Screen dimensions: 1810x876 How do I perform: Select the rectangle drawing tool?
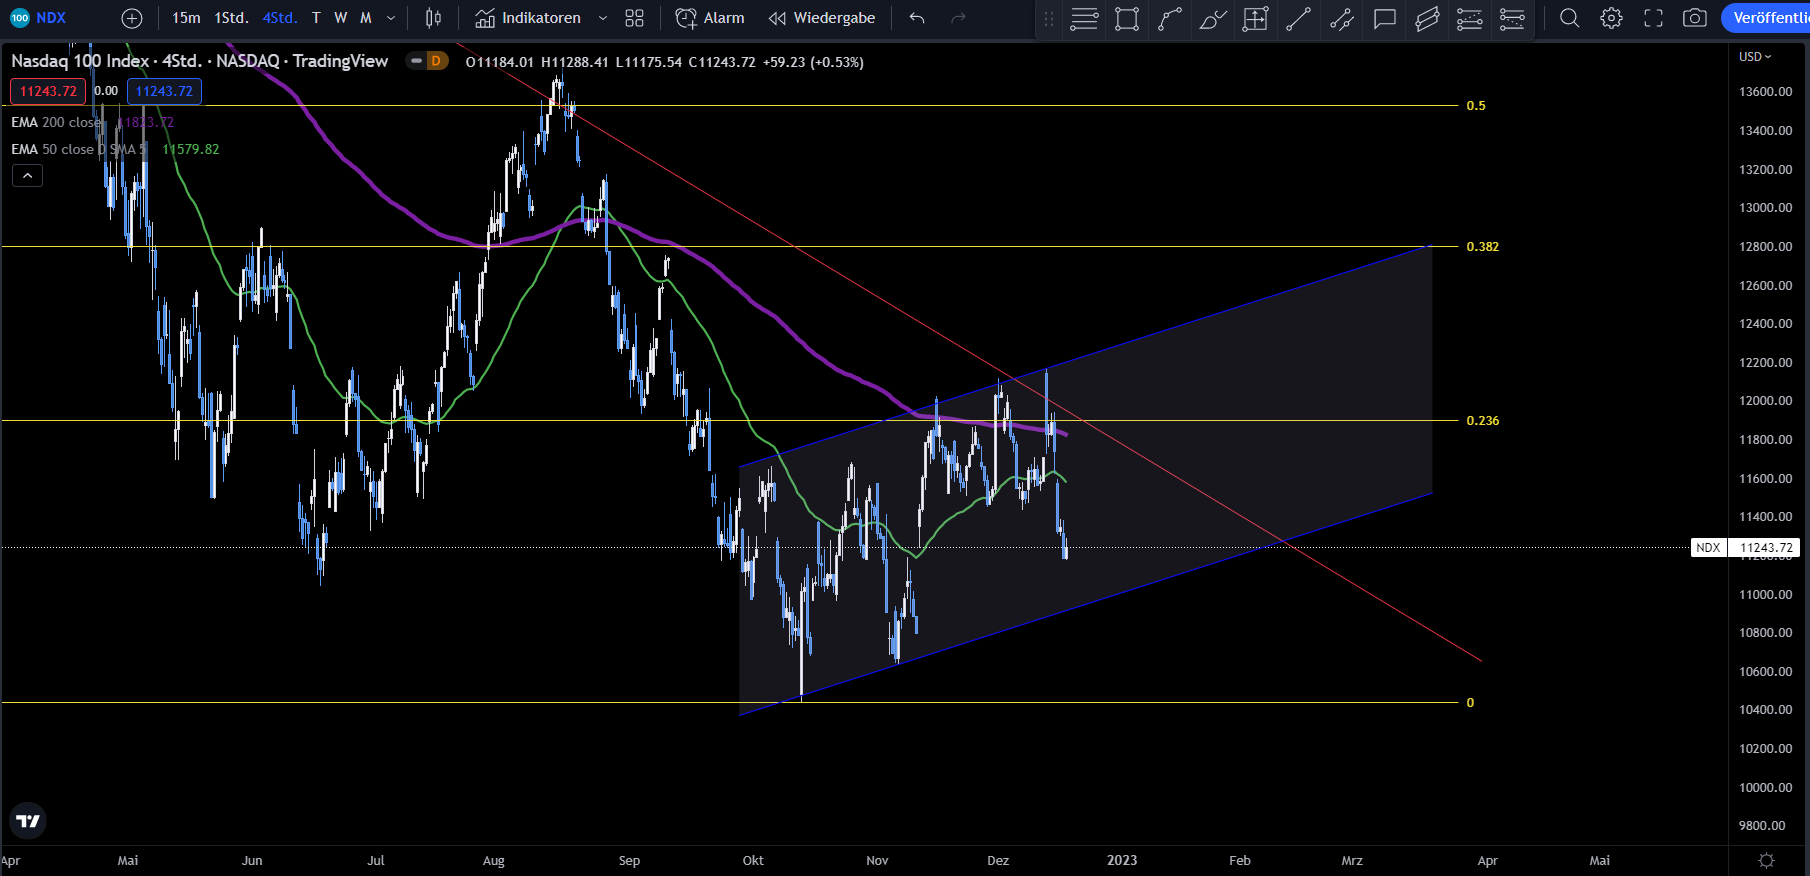pyautogui.click(x=1127, y=18)
